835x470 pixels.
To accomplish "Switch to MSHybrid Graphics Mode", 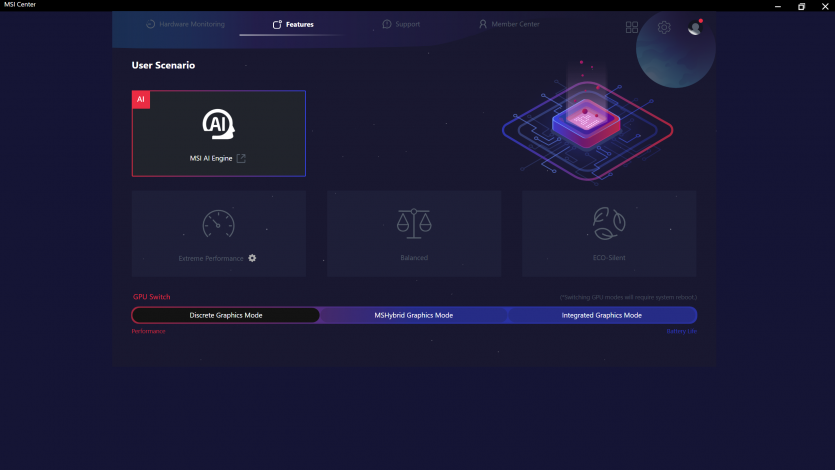I will coord(414,315).
